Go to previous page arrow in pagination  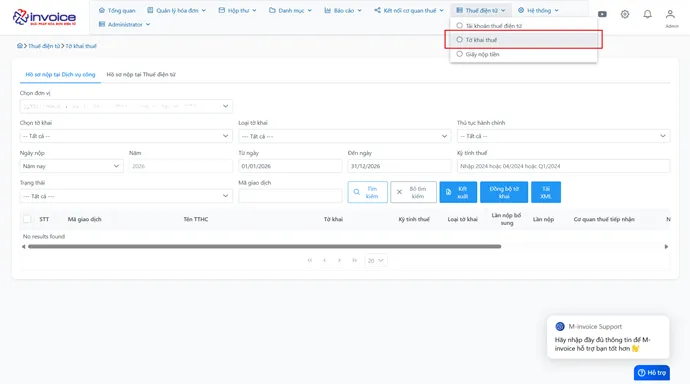click(x=324, y=260)
